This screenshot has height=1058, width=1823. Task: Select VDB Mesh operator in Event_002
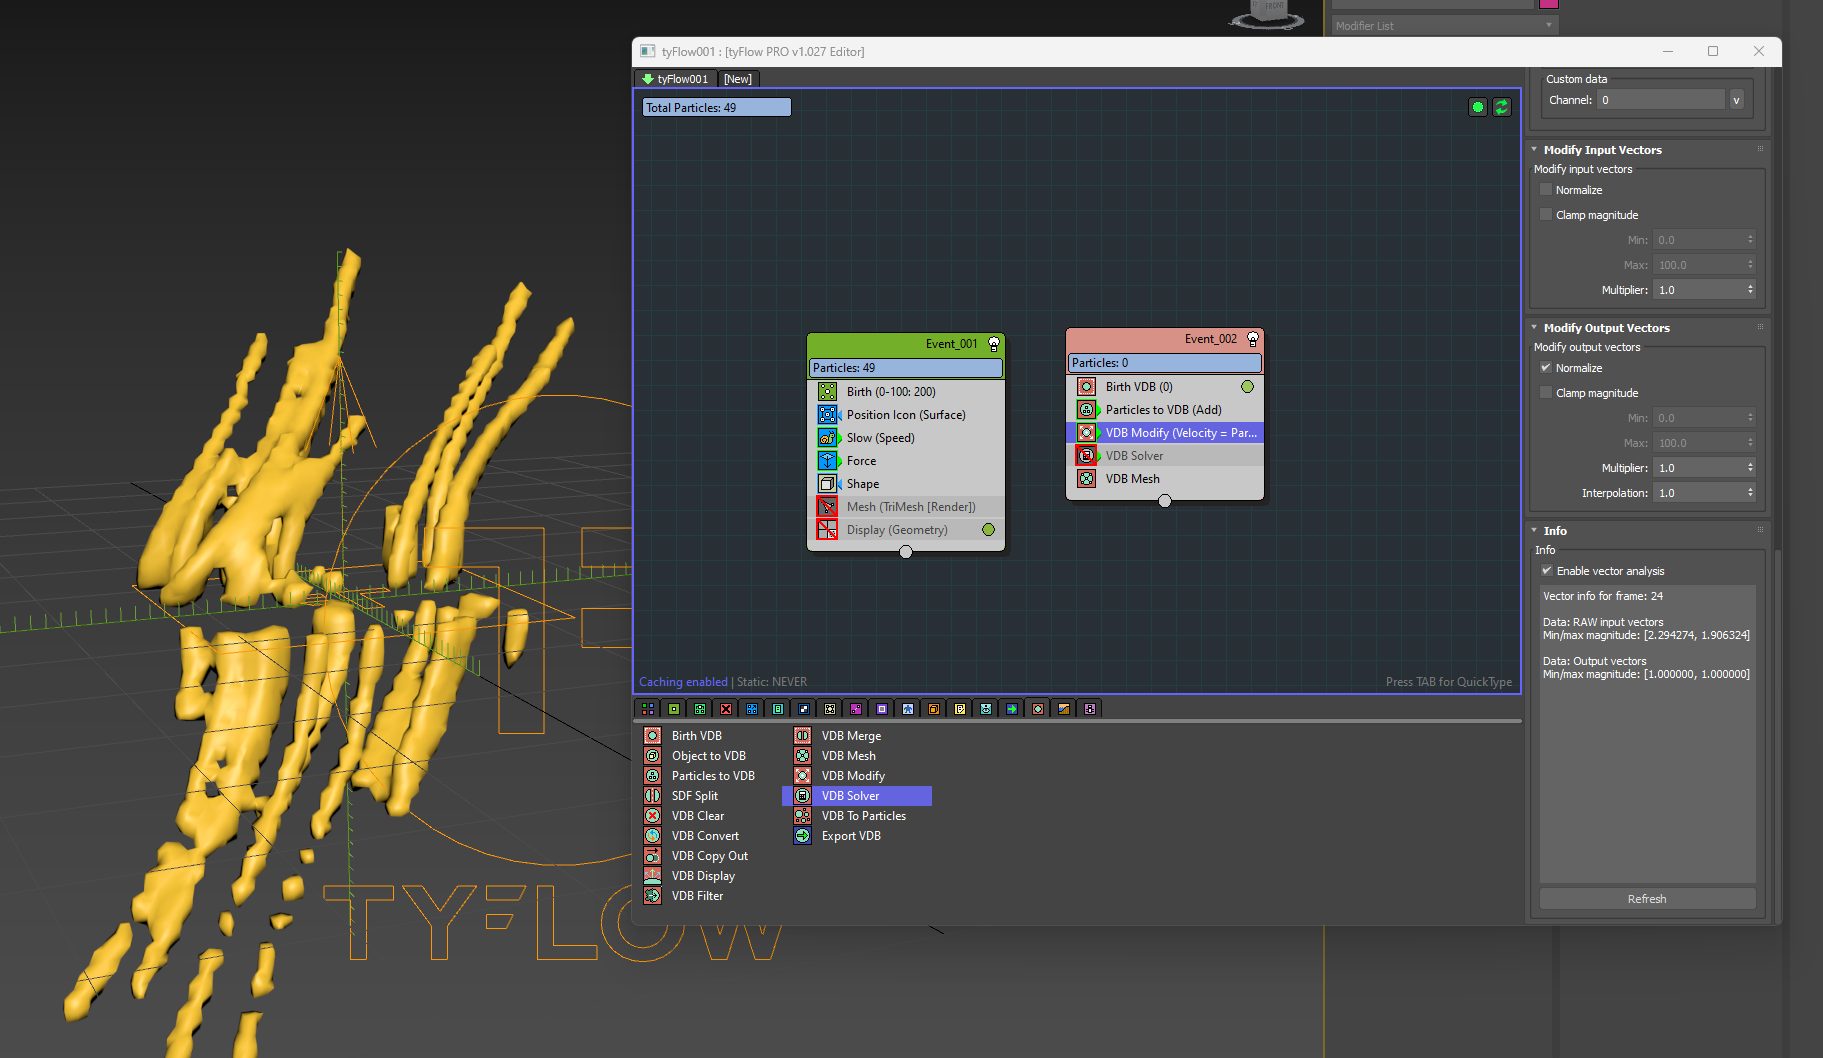tap(1165, 479)
